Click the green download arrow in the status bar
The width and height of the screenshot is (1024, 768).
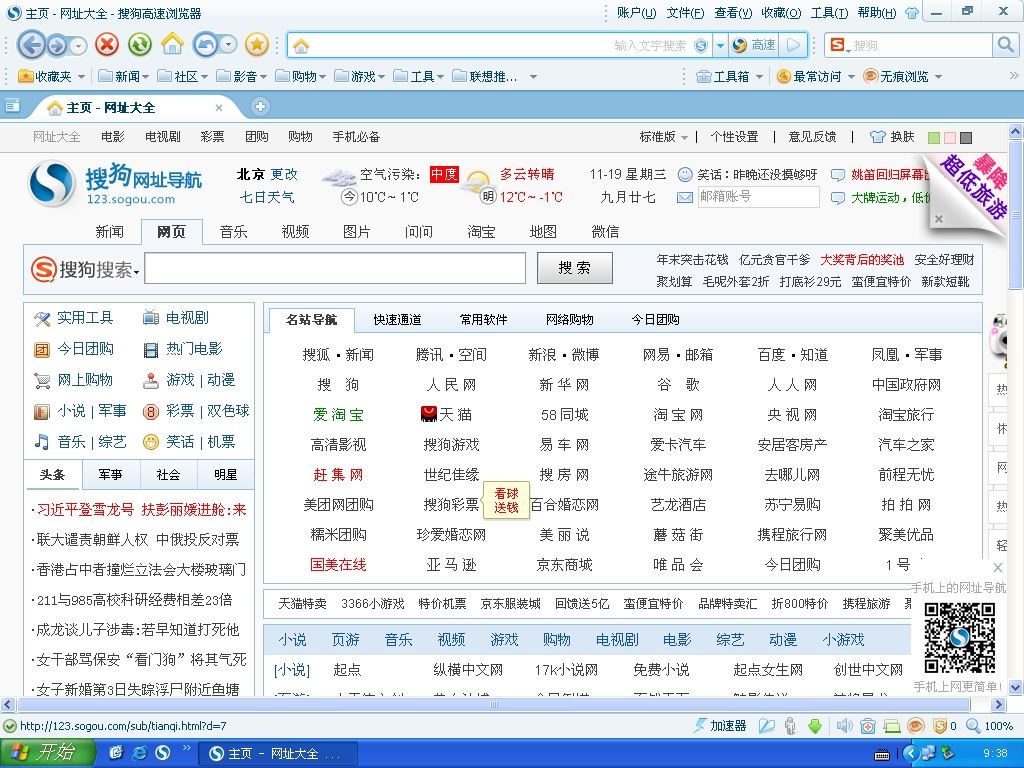815,726
